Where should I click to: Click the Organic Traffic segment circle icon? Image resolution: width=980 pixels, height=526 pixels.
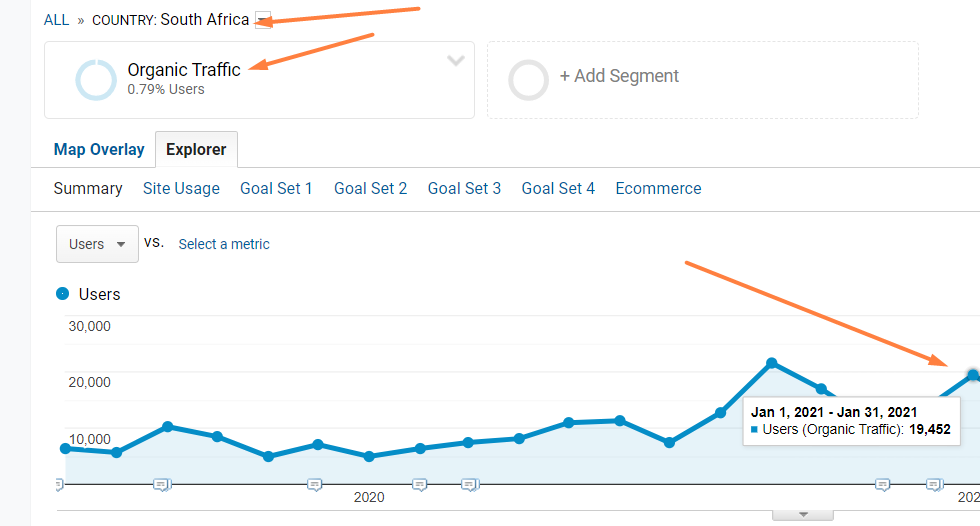tap(96, 80)
